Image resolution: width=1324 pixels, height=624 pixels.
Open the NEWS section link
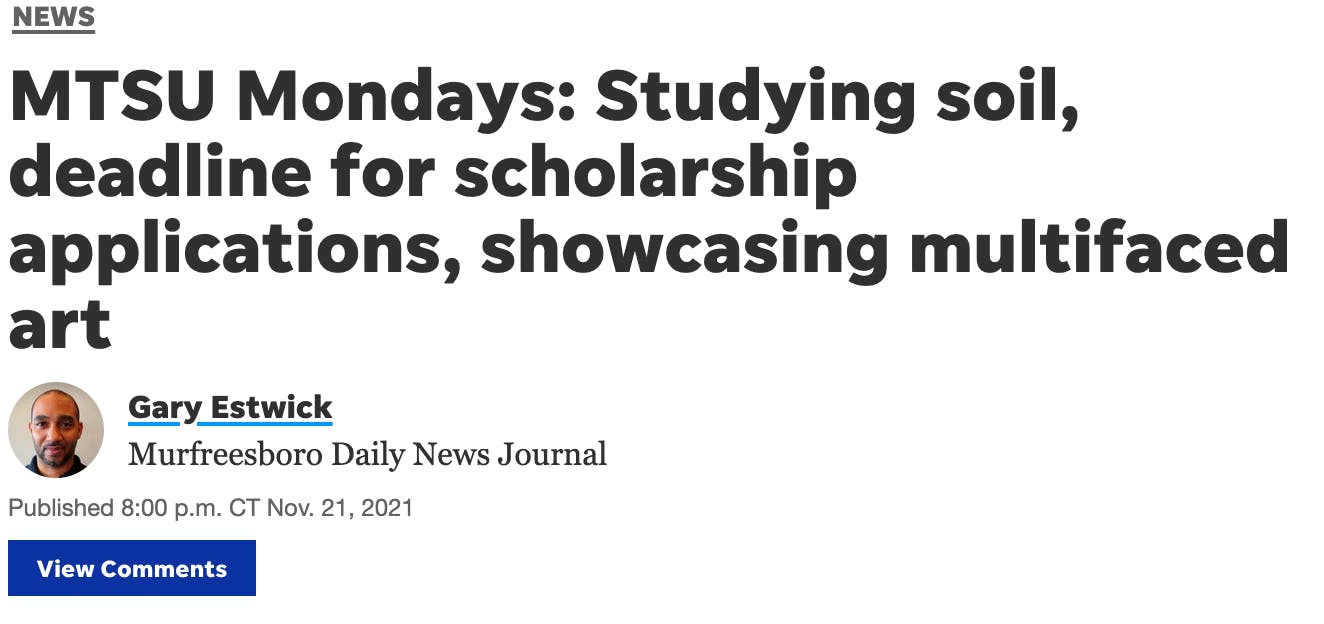click(x=53, y=17)
